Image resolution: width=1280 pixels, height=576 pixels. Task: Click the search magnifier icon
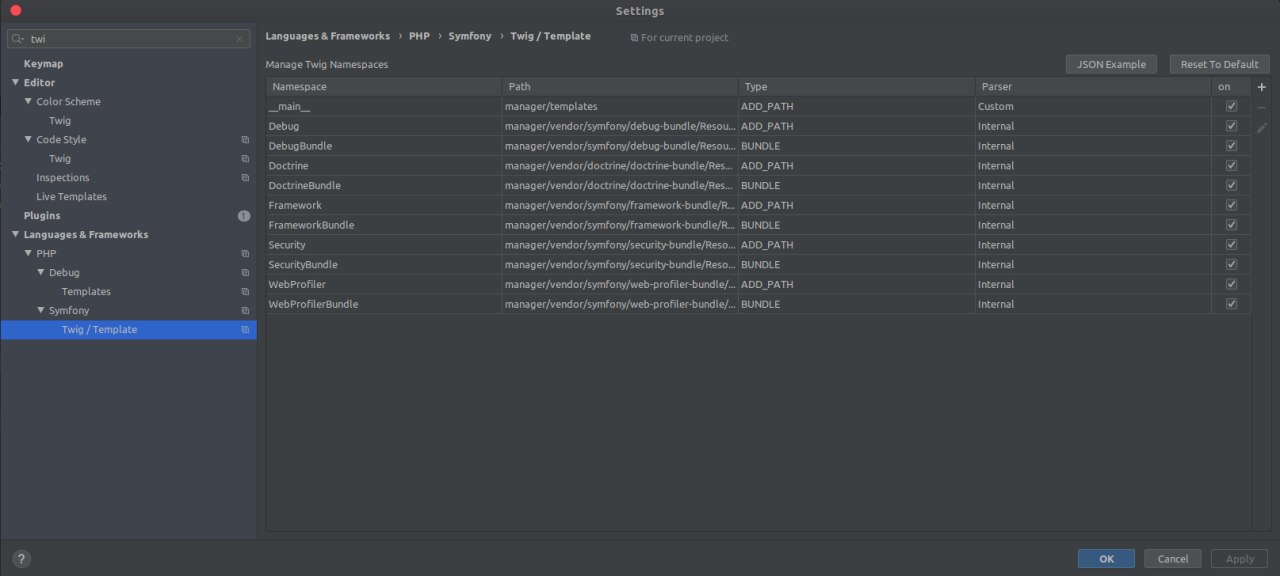click(18, 39)
